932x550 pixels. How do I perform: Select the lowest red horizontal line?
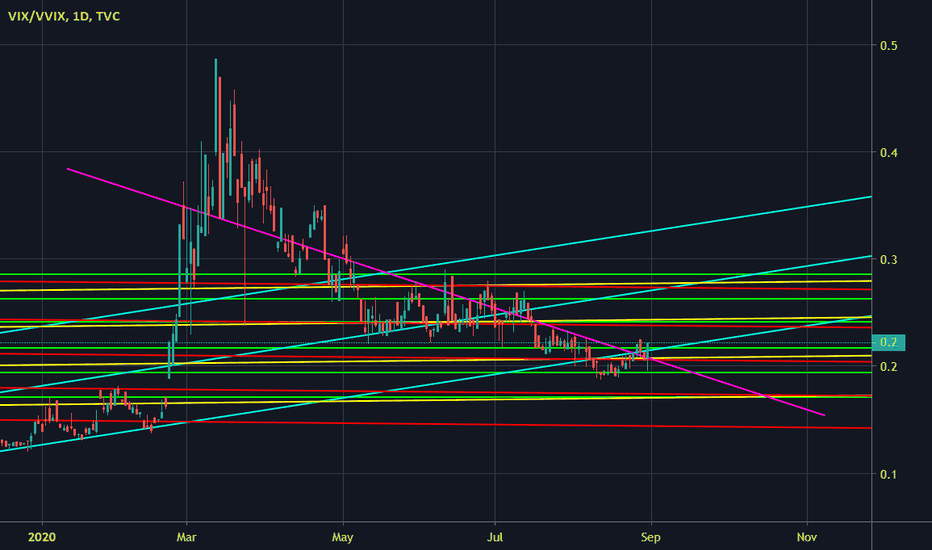[x=436, y=424]
